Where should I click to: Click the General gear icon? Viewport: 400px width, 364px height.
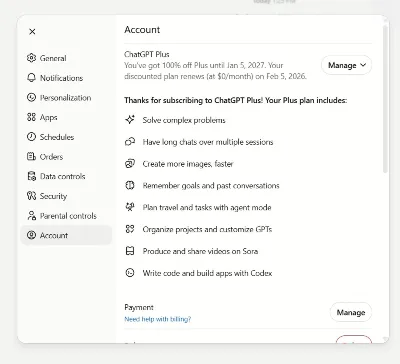click(x=31, y=58)
